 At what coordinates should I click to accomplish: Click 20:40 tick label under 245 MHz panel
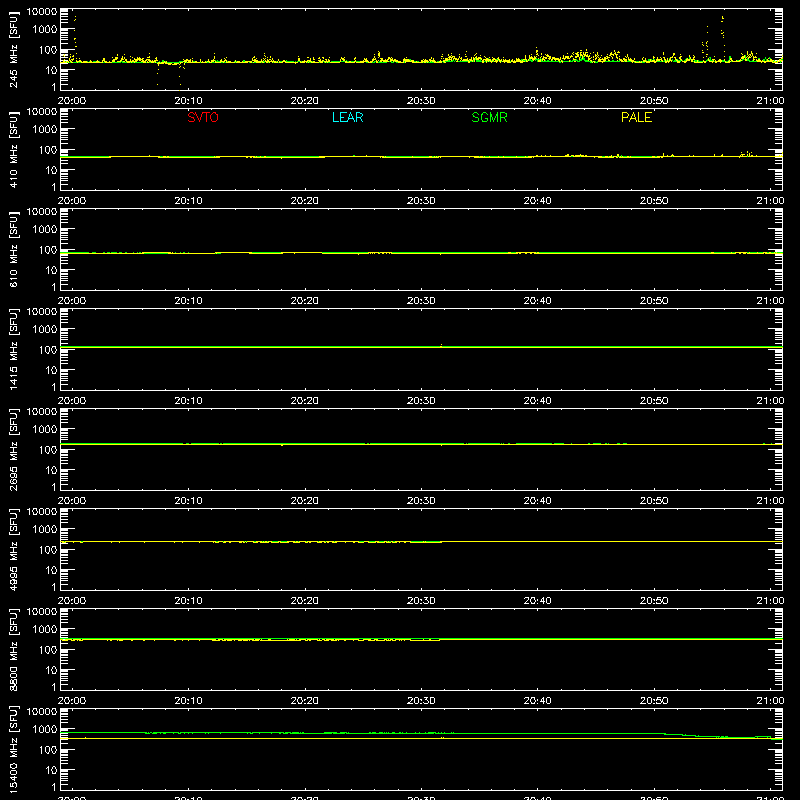point(537,101)
